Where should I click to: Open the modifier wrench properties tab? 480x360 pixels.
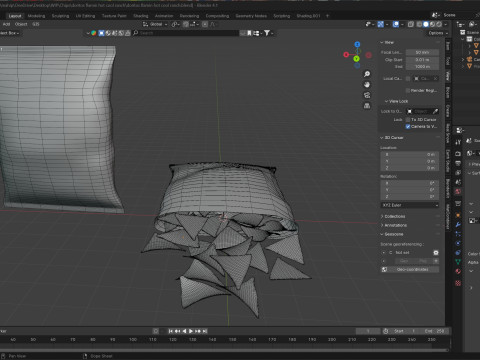(458, 224)
